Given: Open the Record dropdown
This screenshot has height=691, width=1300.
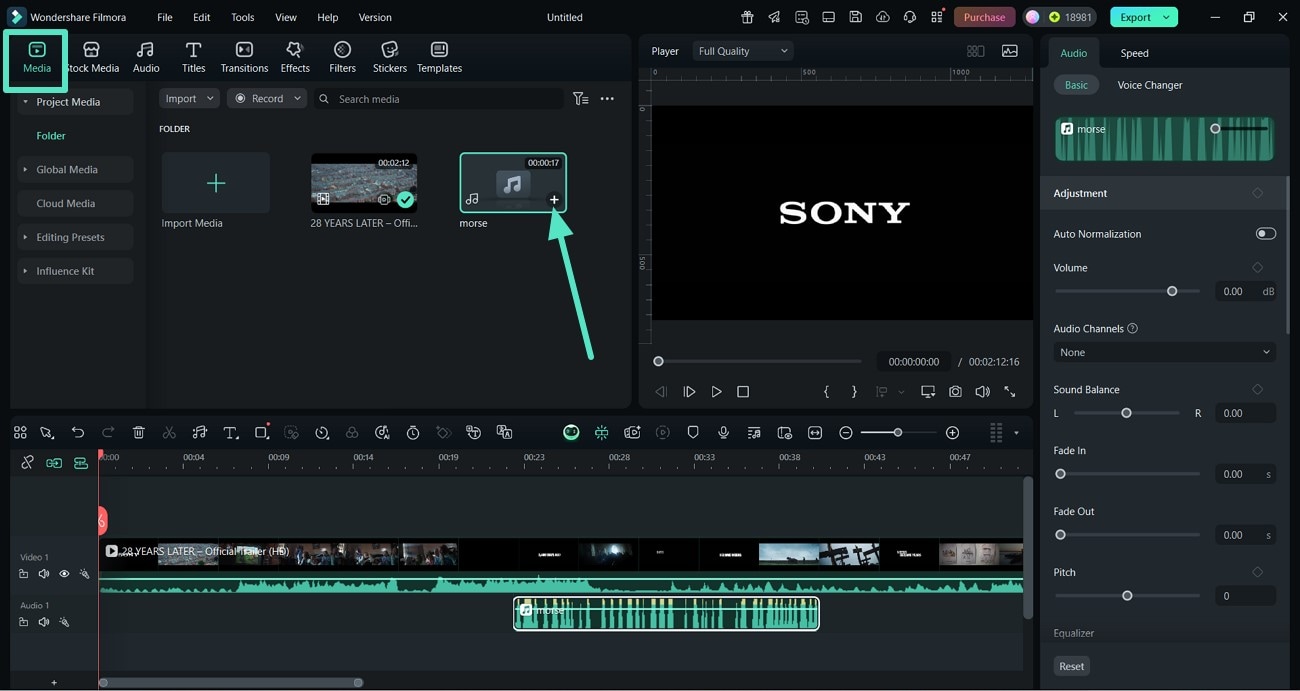Looking at the screenshot, I should point(266,98).
